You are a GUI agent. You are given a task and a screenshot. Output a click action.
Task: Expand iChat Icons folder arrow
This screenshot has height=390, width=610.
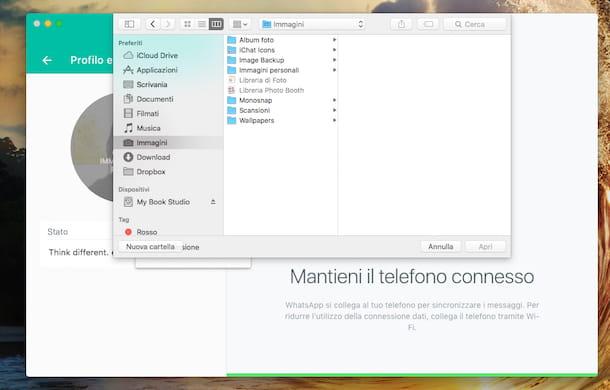click(334, 50)
